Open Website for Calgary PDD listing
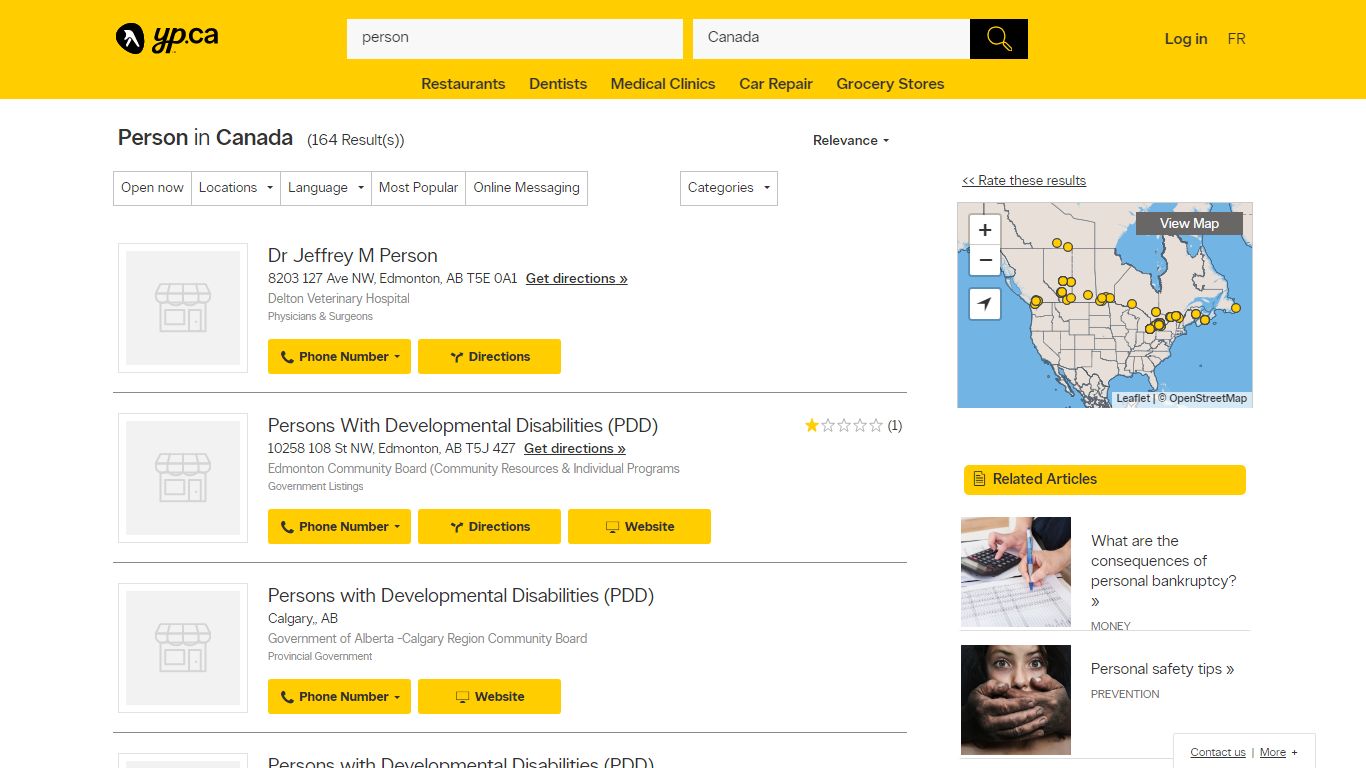 489,697
